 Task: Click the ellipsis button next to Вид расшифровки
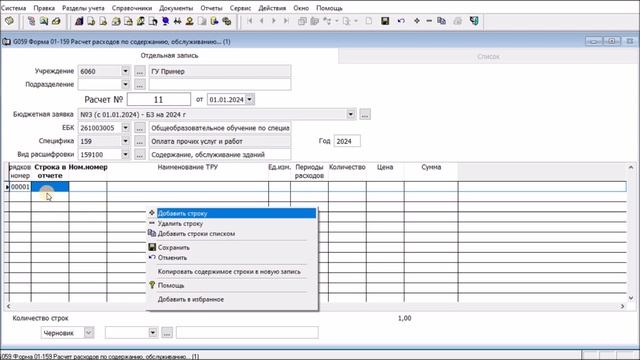click(140, 155)
